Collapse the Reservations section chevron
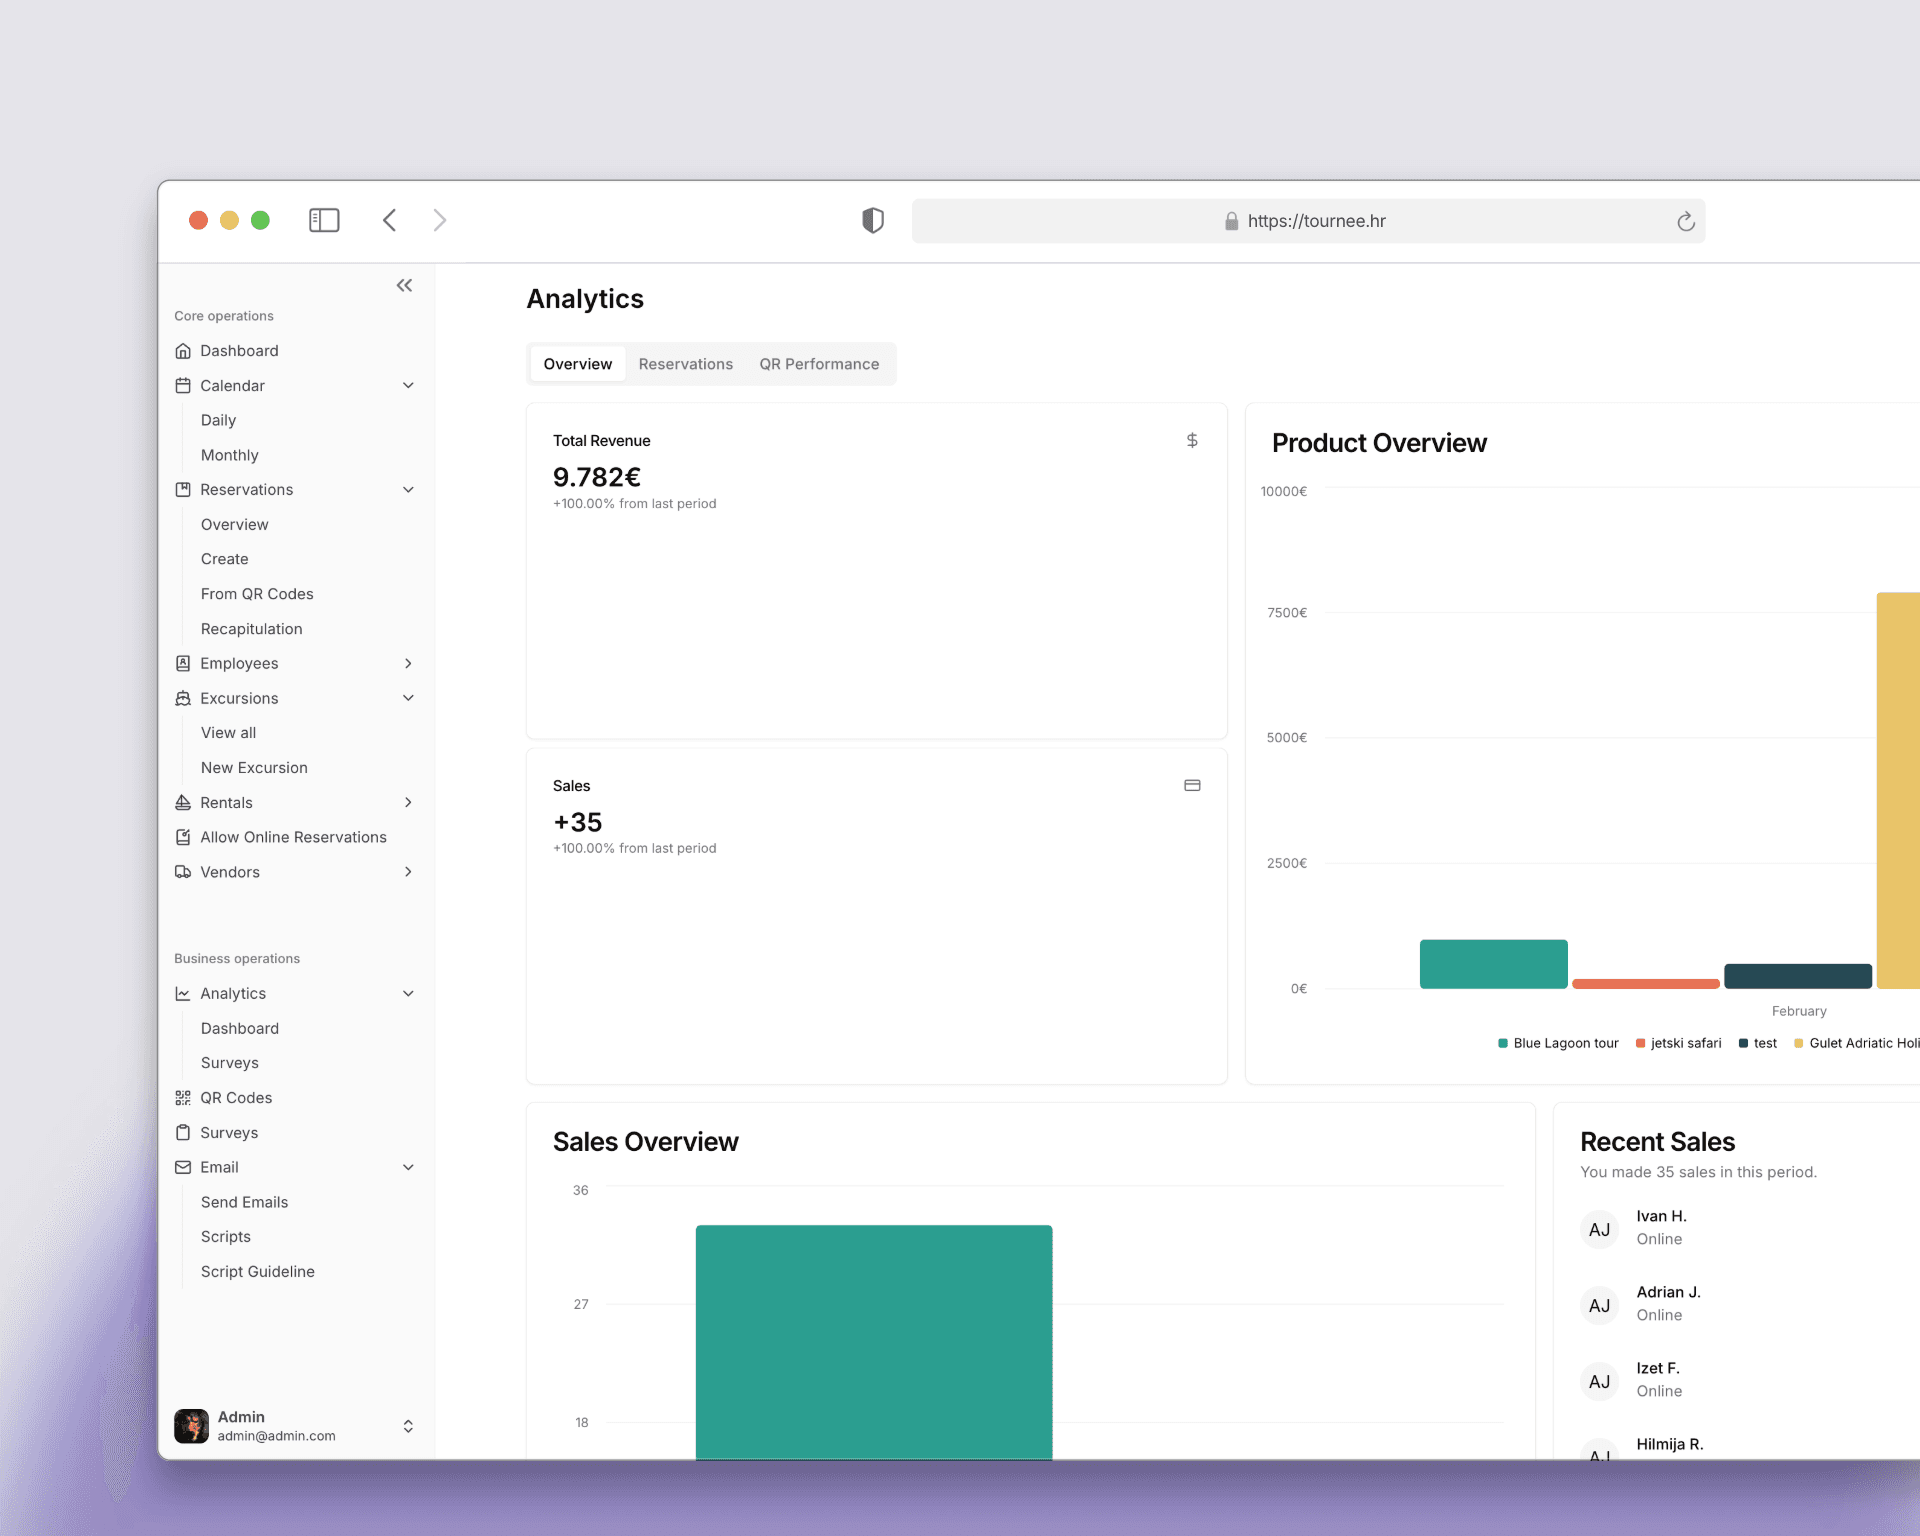The image size is (1920, 1536). click(409, 489)
